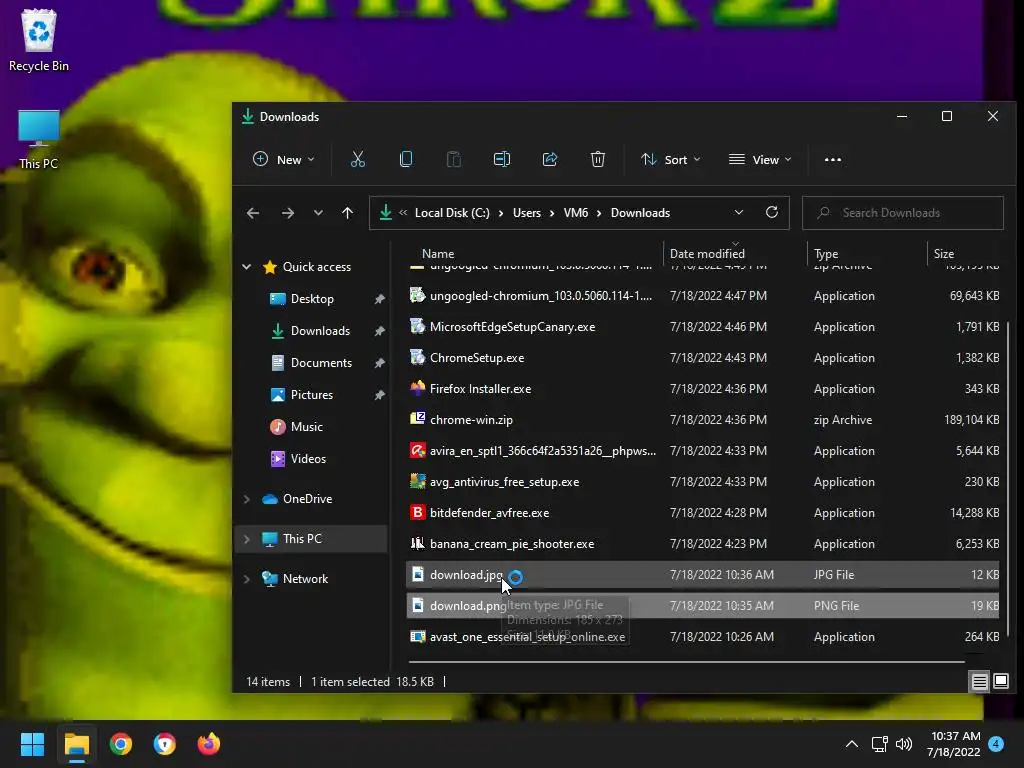Select Desktop in navigation pane
1024x768 pixels.
pos(312,298)
